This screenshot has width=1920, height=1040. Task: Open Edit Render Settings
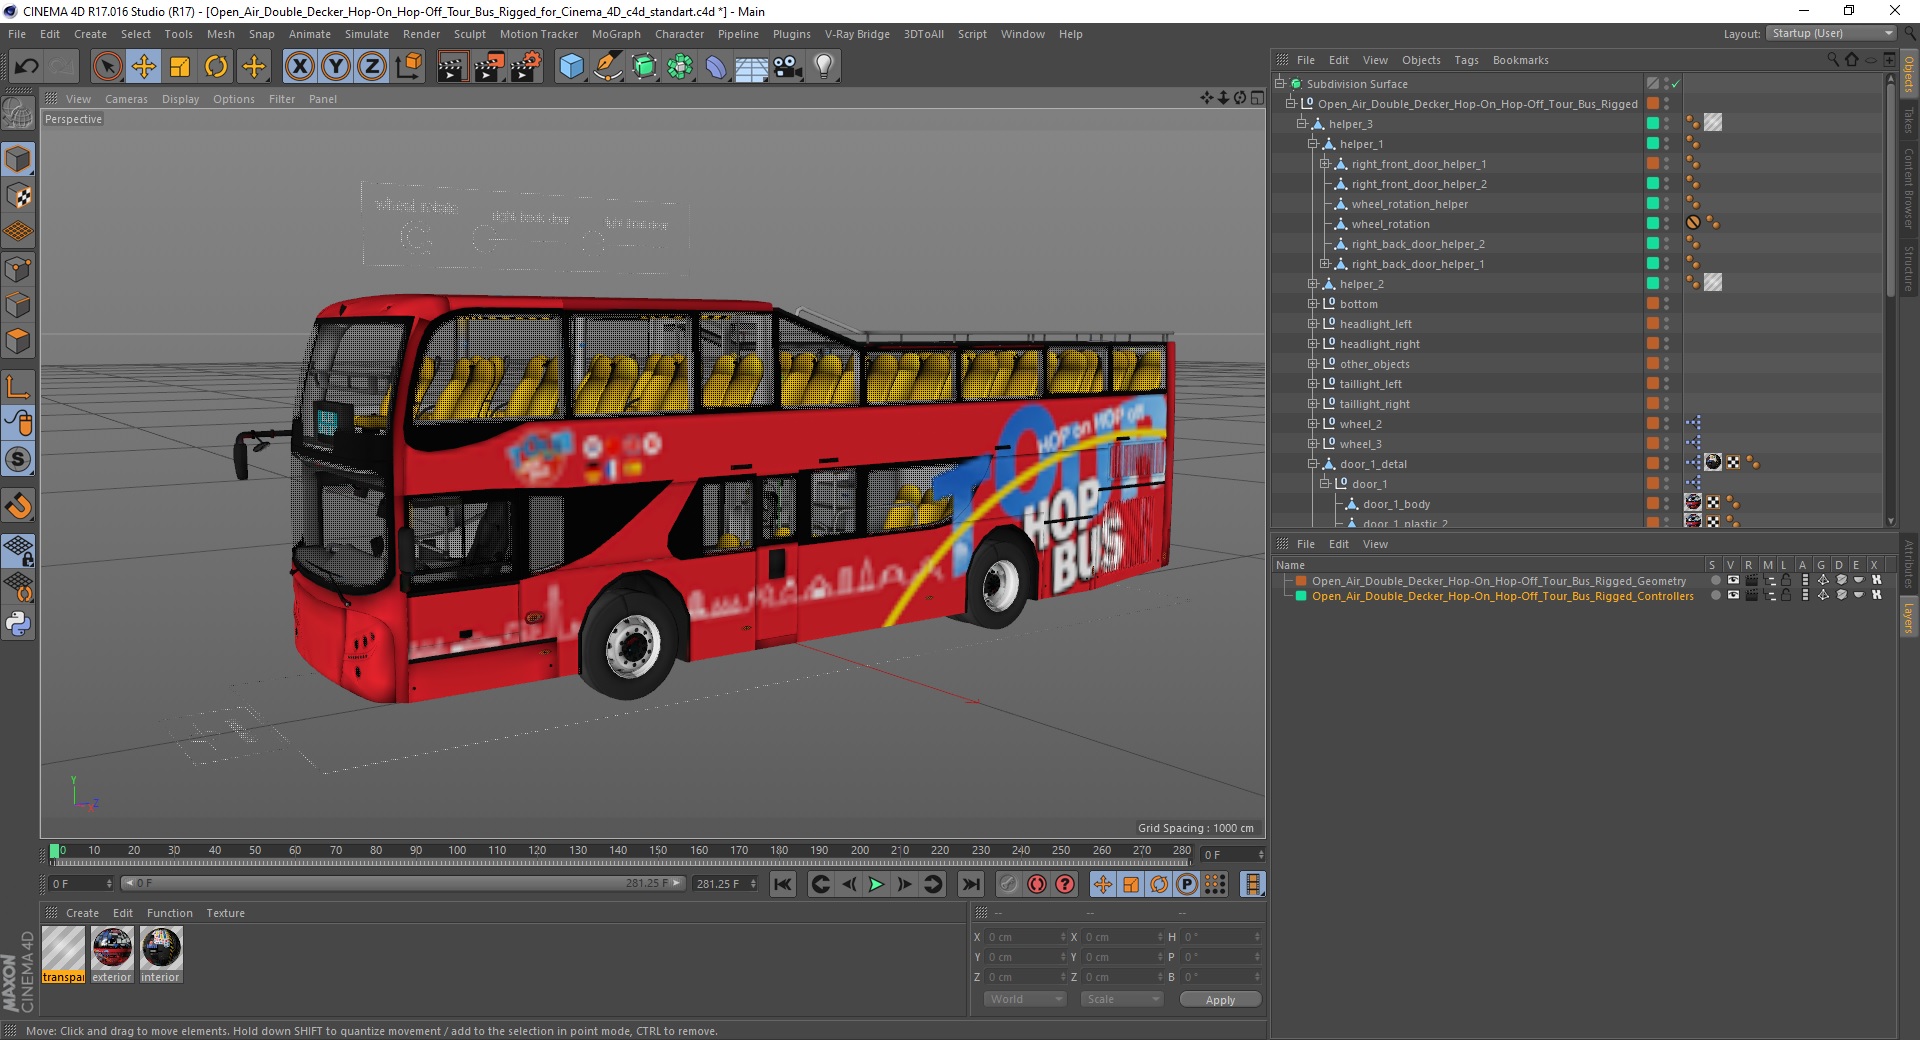click(526, 67)
